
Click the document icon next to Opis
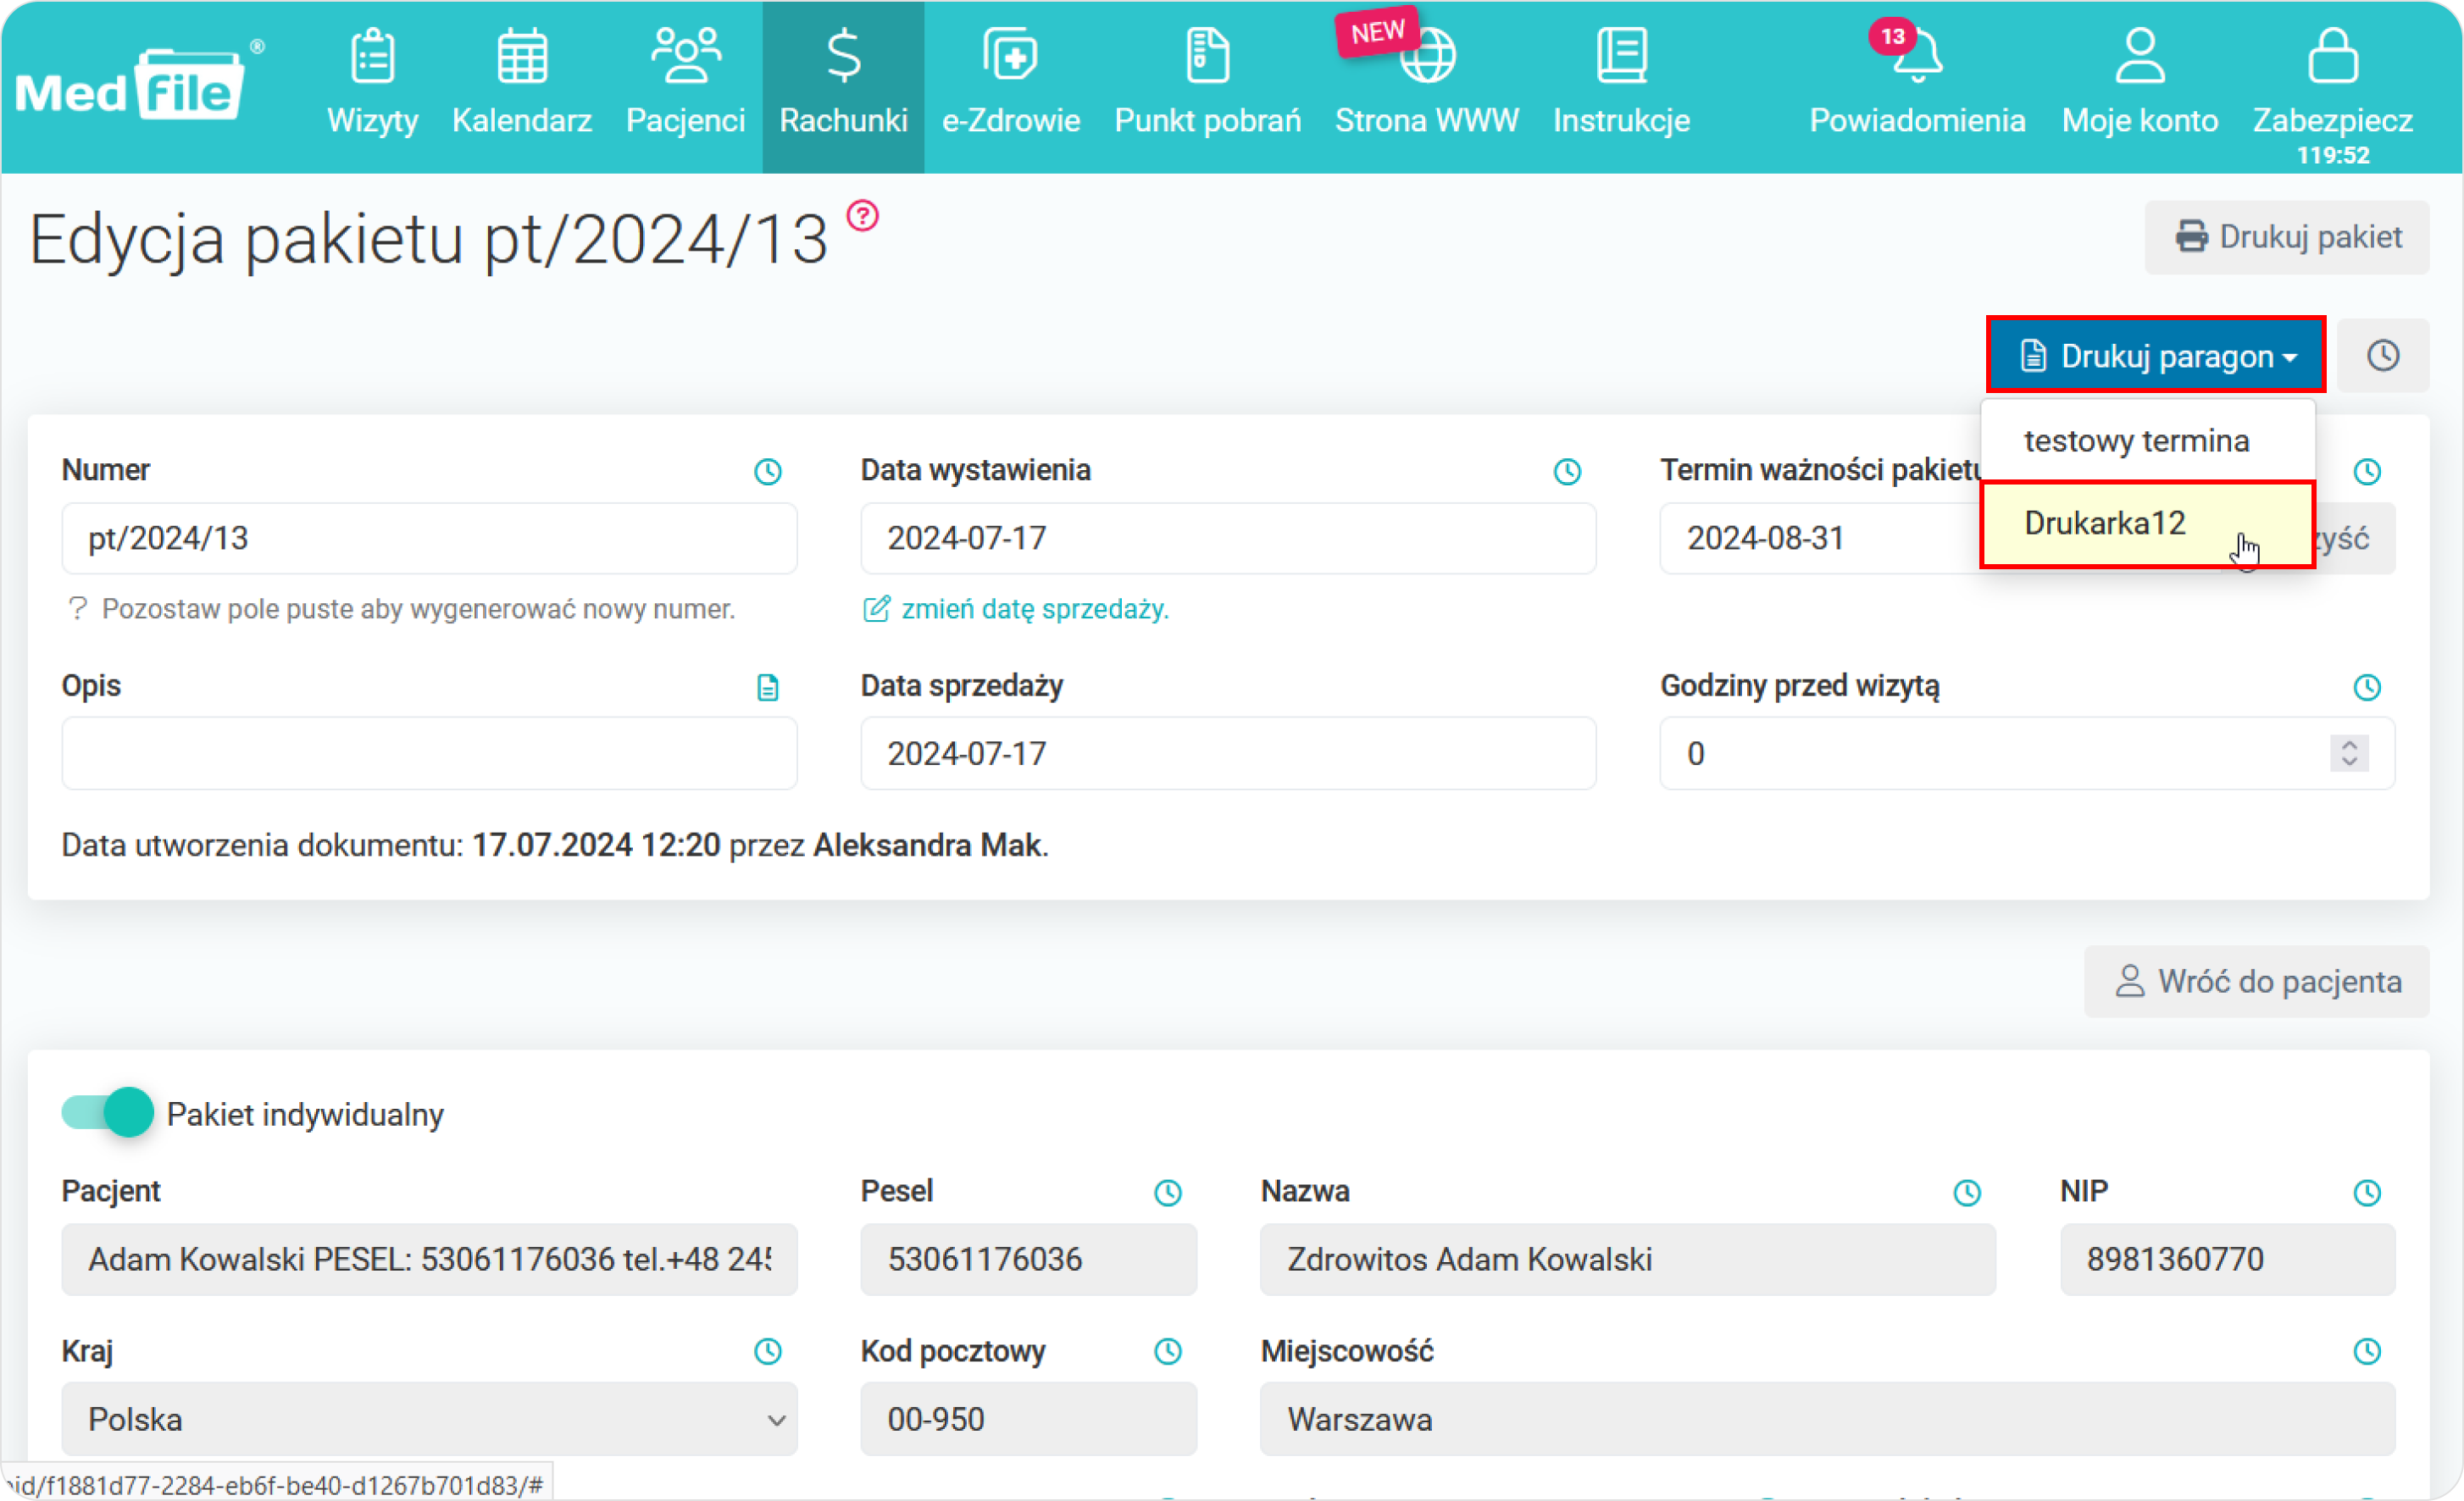pos(767,687)
